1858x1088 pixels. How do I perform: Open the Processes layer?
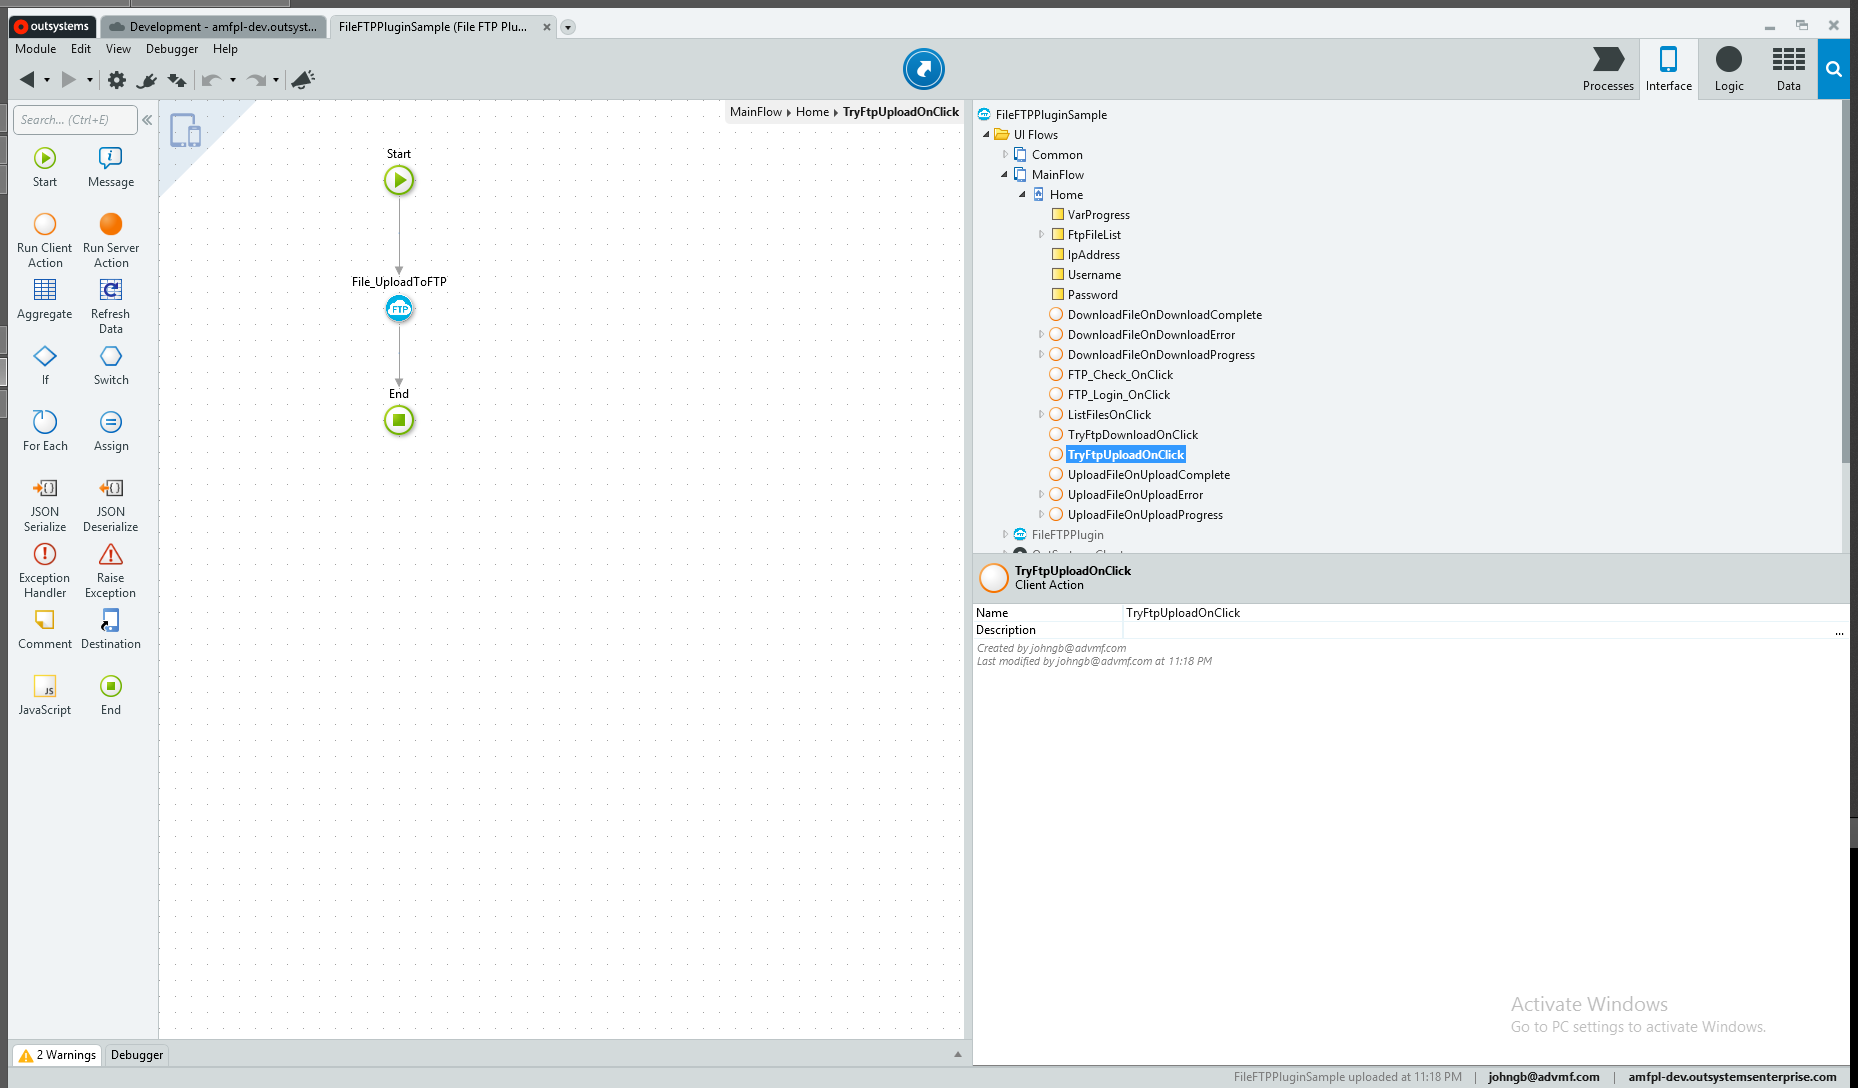click(1608, 69)
